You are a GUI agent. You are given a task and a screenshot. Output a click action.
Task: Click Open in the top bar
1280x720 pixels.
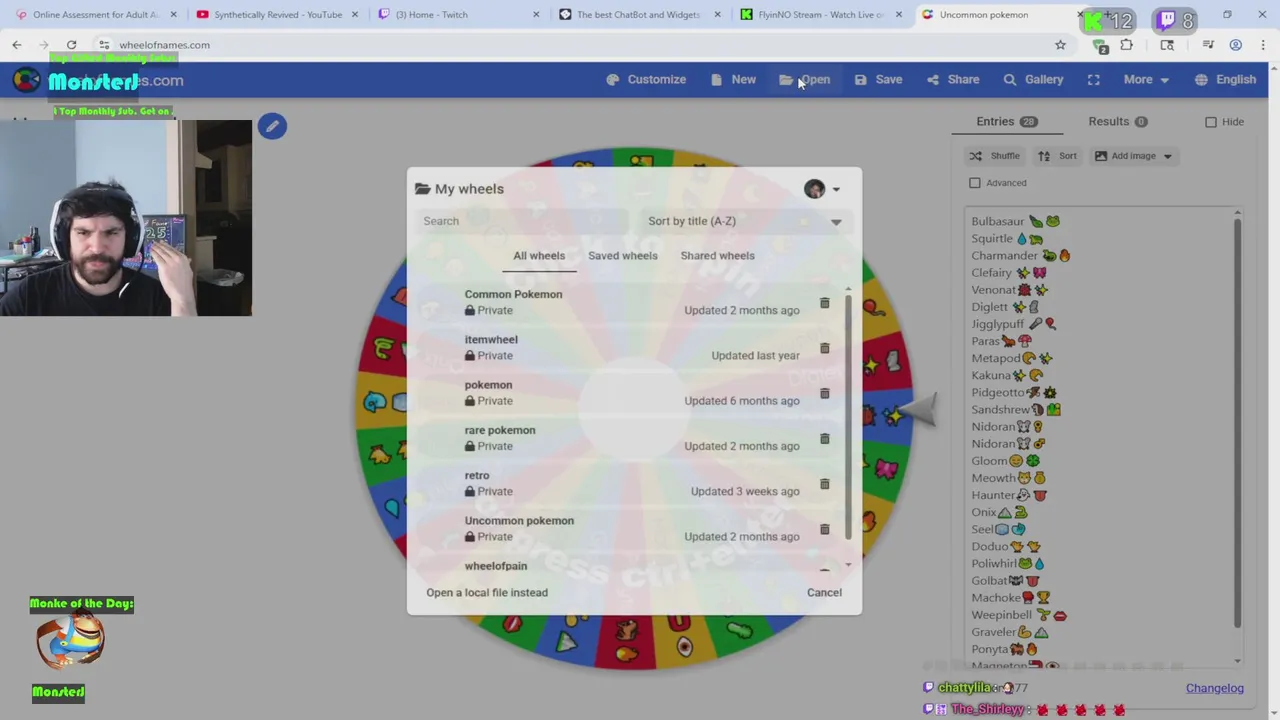click(805, 80)
